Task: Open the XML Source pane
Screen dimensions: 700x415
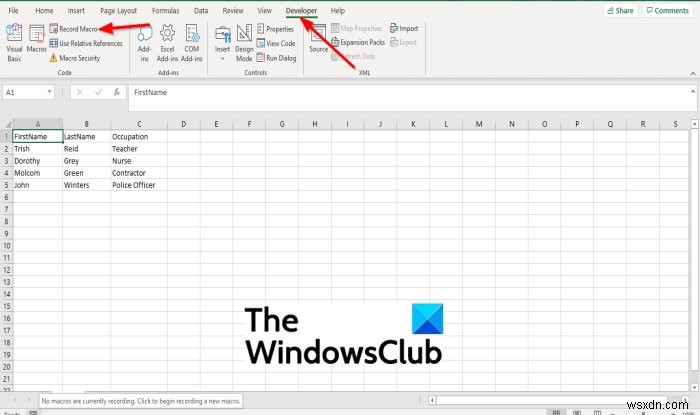Action: tap(318, 39)
